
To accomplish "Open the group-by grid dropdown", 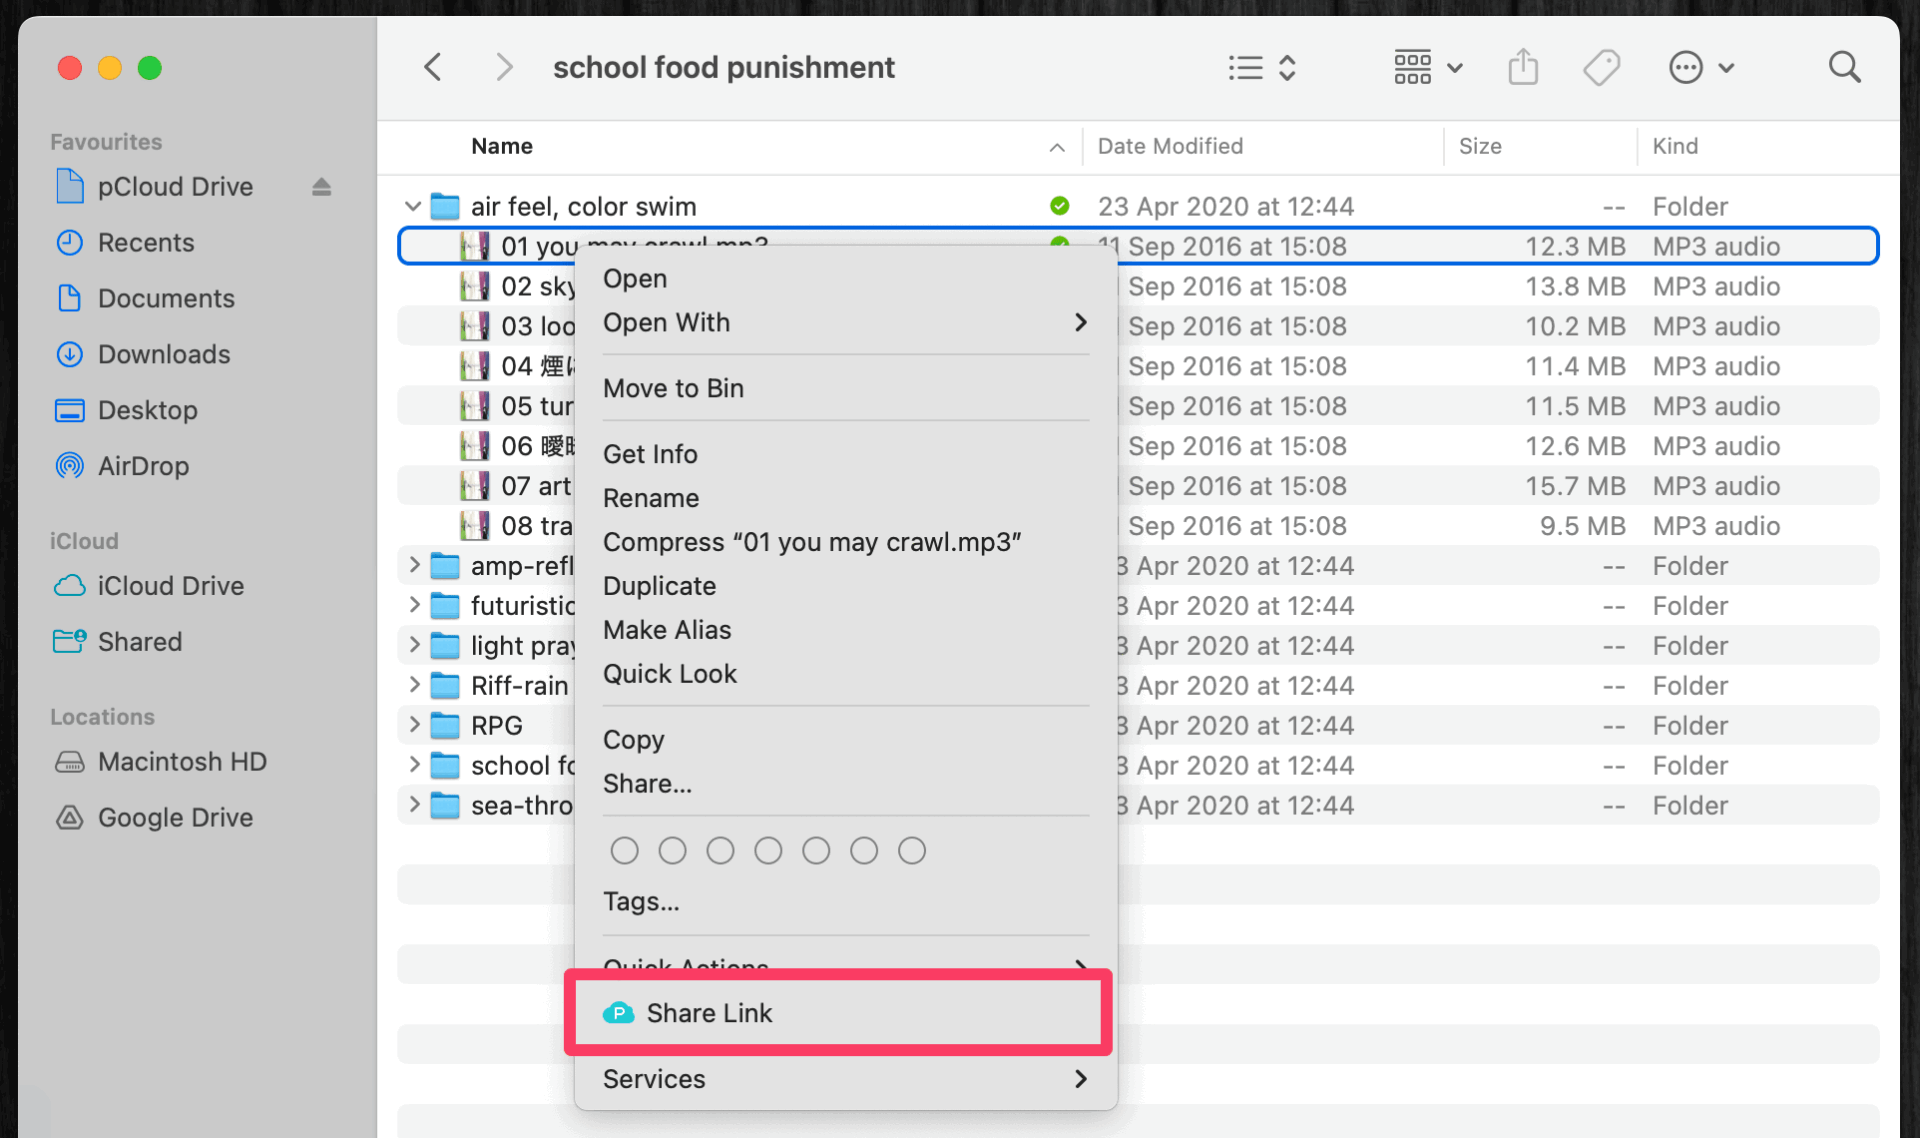I will (1427, 68).
